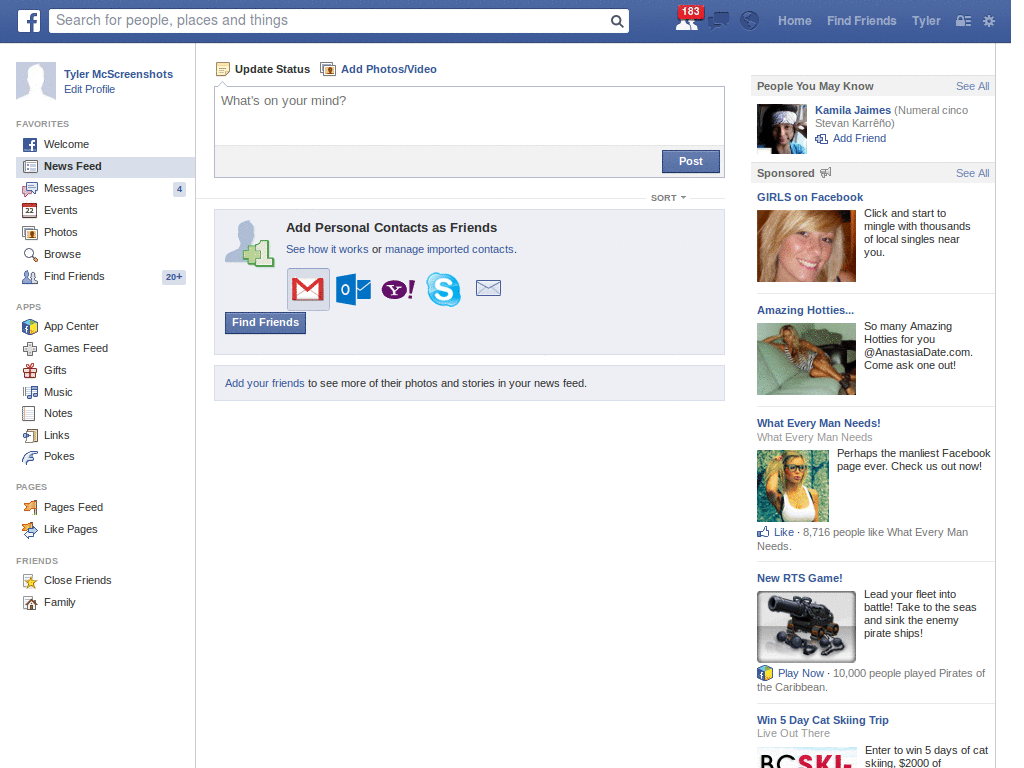Expand the SORT dropdown
The width and height of the screenshot is (1024, 768).
tap(668, 198)
